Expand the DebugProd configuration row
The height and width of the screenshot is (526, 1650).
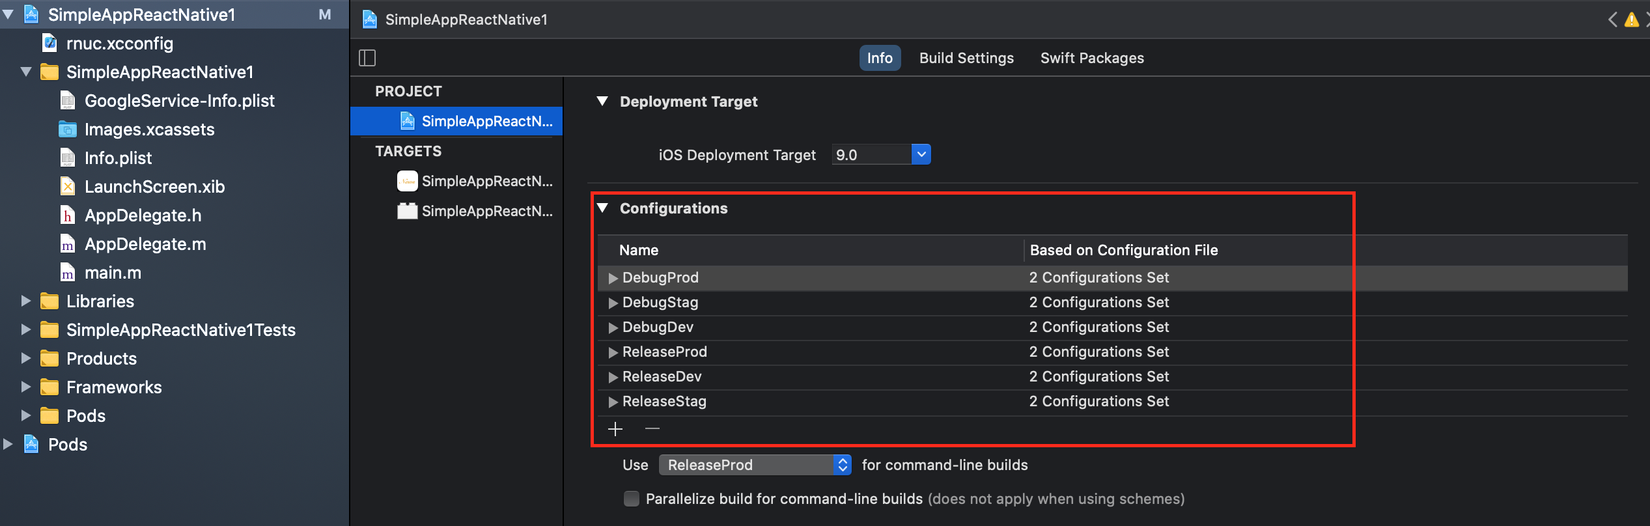coord(613,278)
